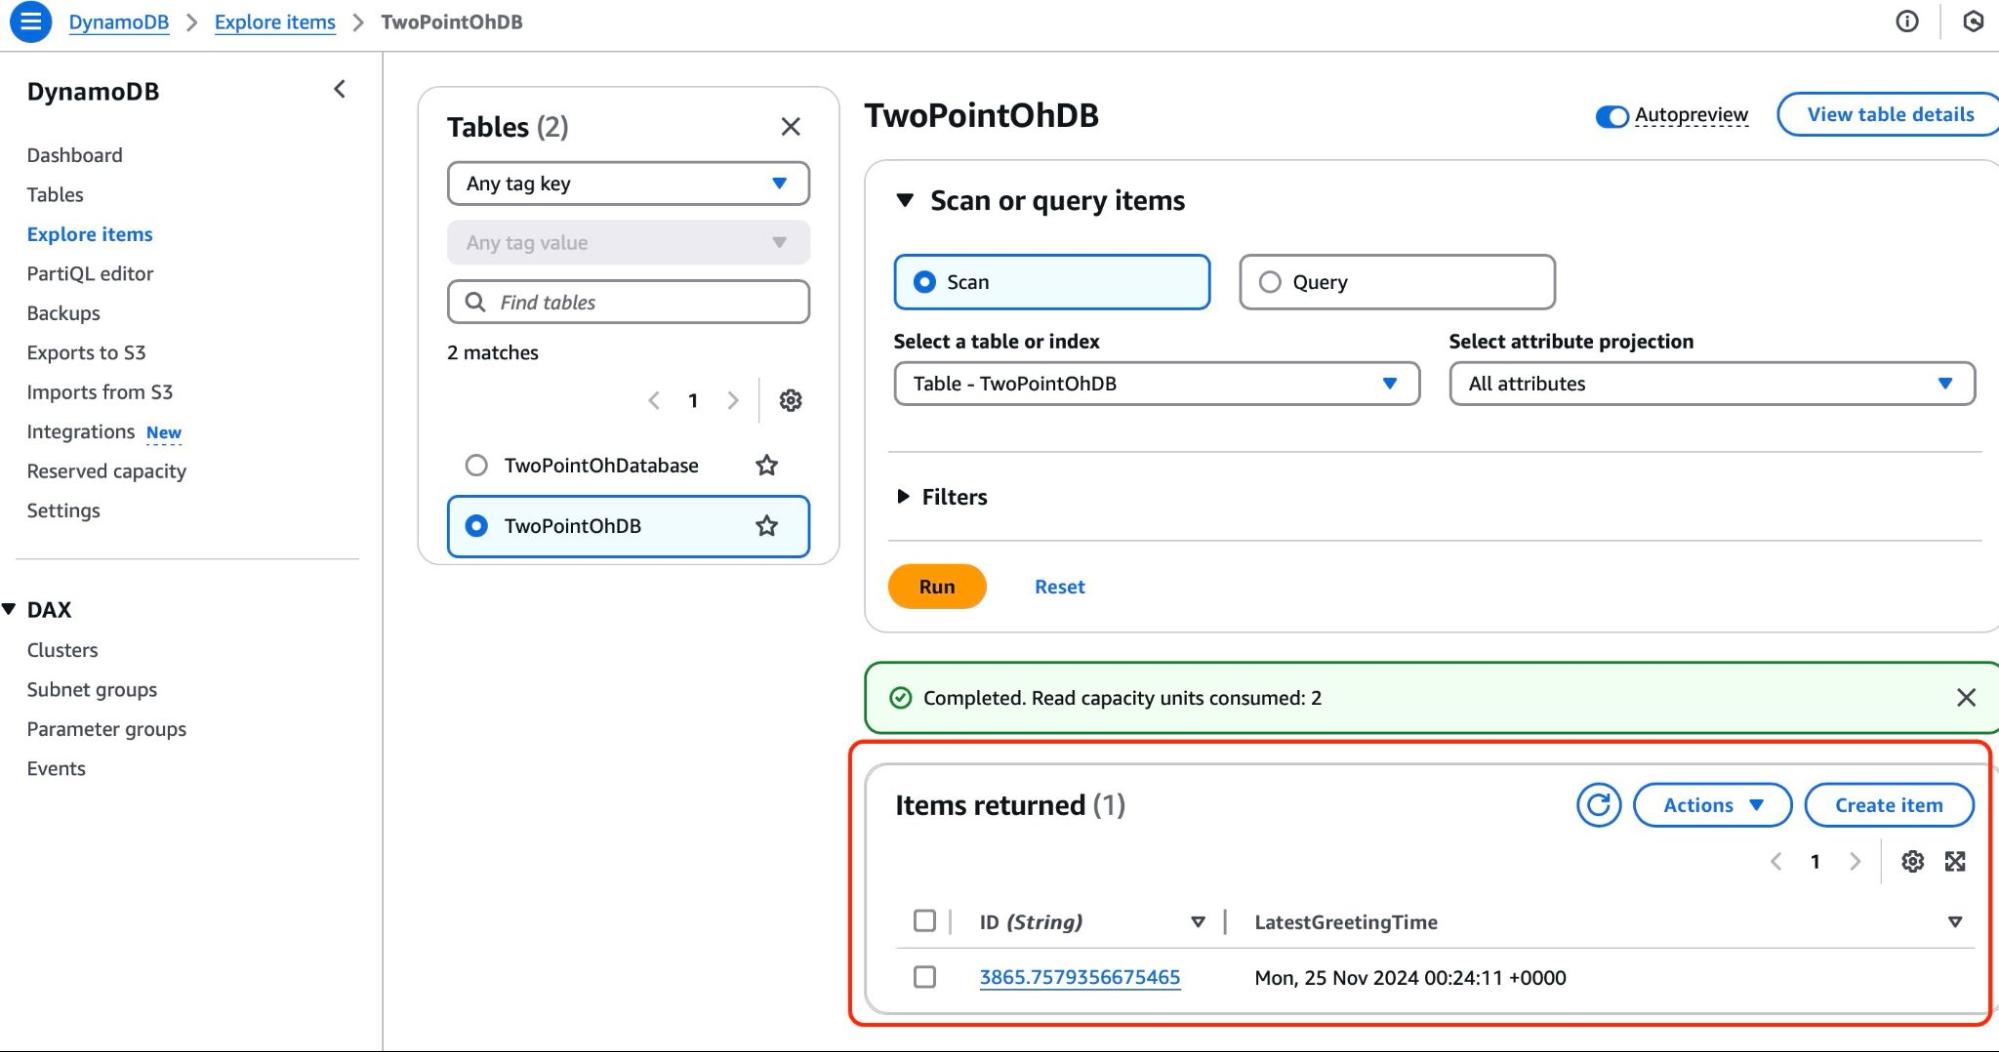The image size is (1999, 1052).
Task: Open Subnet groups in sidebar
Action: [92, 690]
